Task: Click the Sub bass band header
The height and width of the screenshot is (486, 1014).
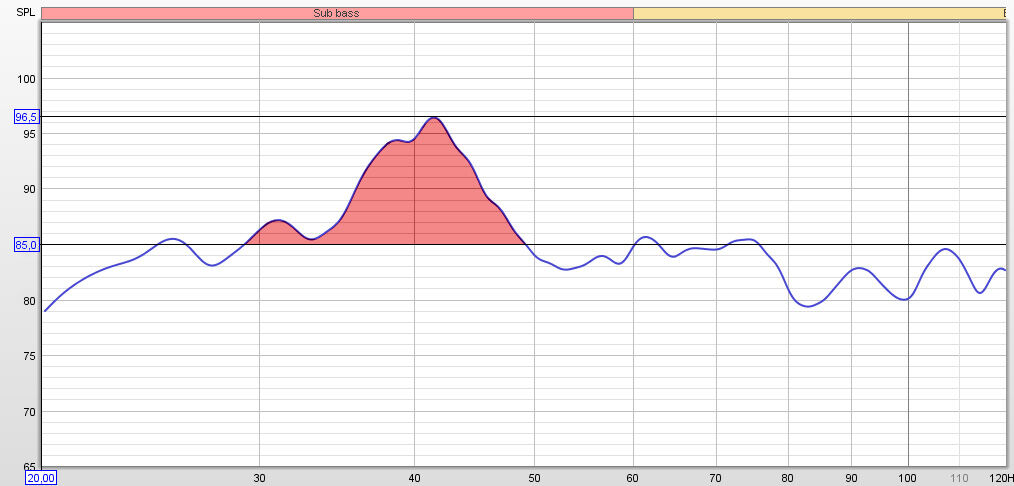Action: click(x=337, y=13)
